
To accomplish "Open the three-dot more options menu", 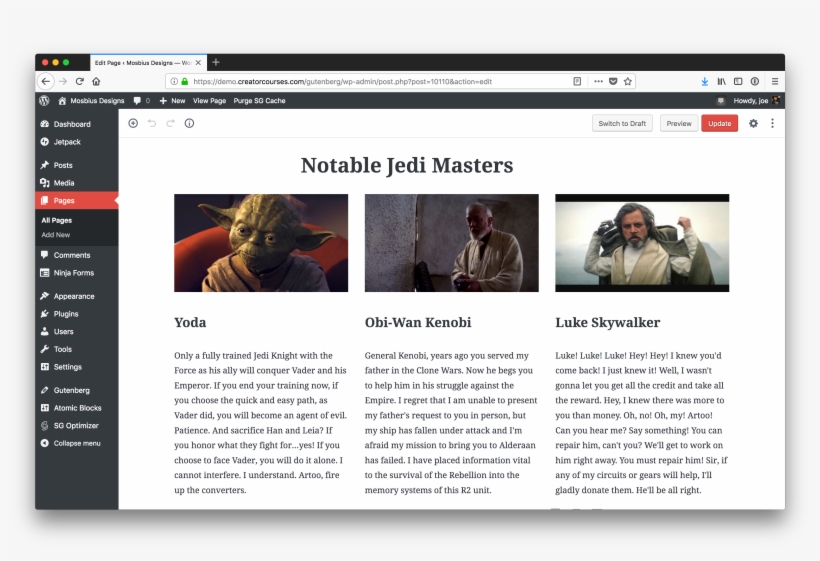I will point(772,123).
